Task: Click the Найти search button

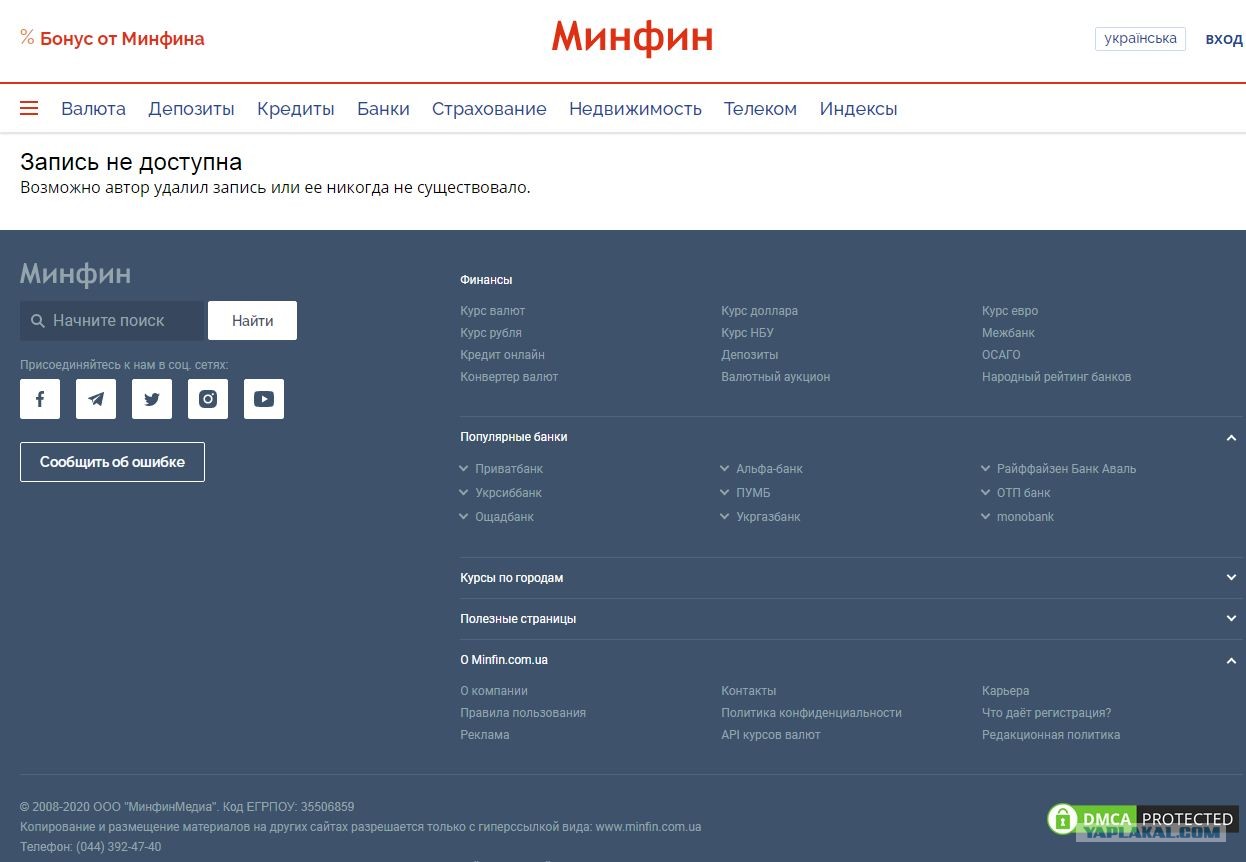Action: point(252,321)
